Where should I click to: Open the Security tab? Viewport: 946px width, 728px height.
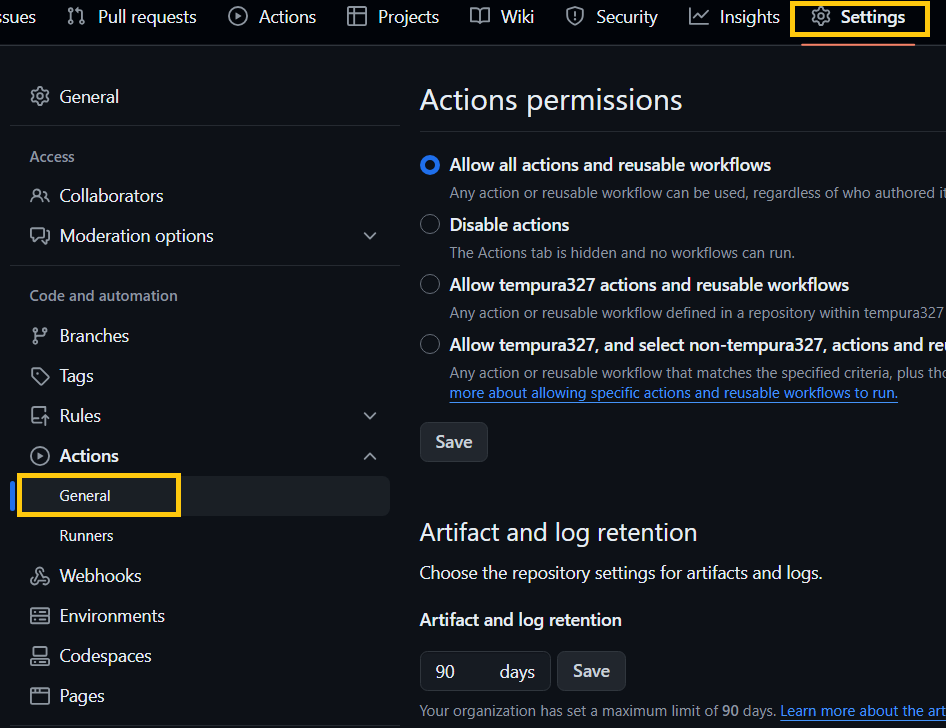612,17
